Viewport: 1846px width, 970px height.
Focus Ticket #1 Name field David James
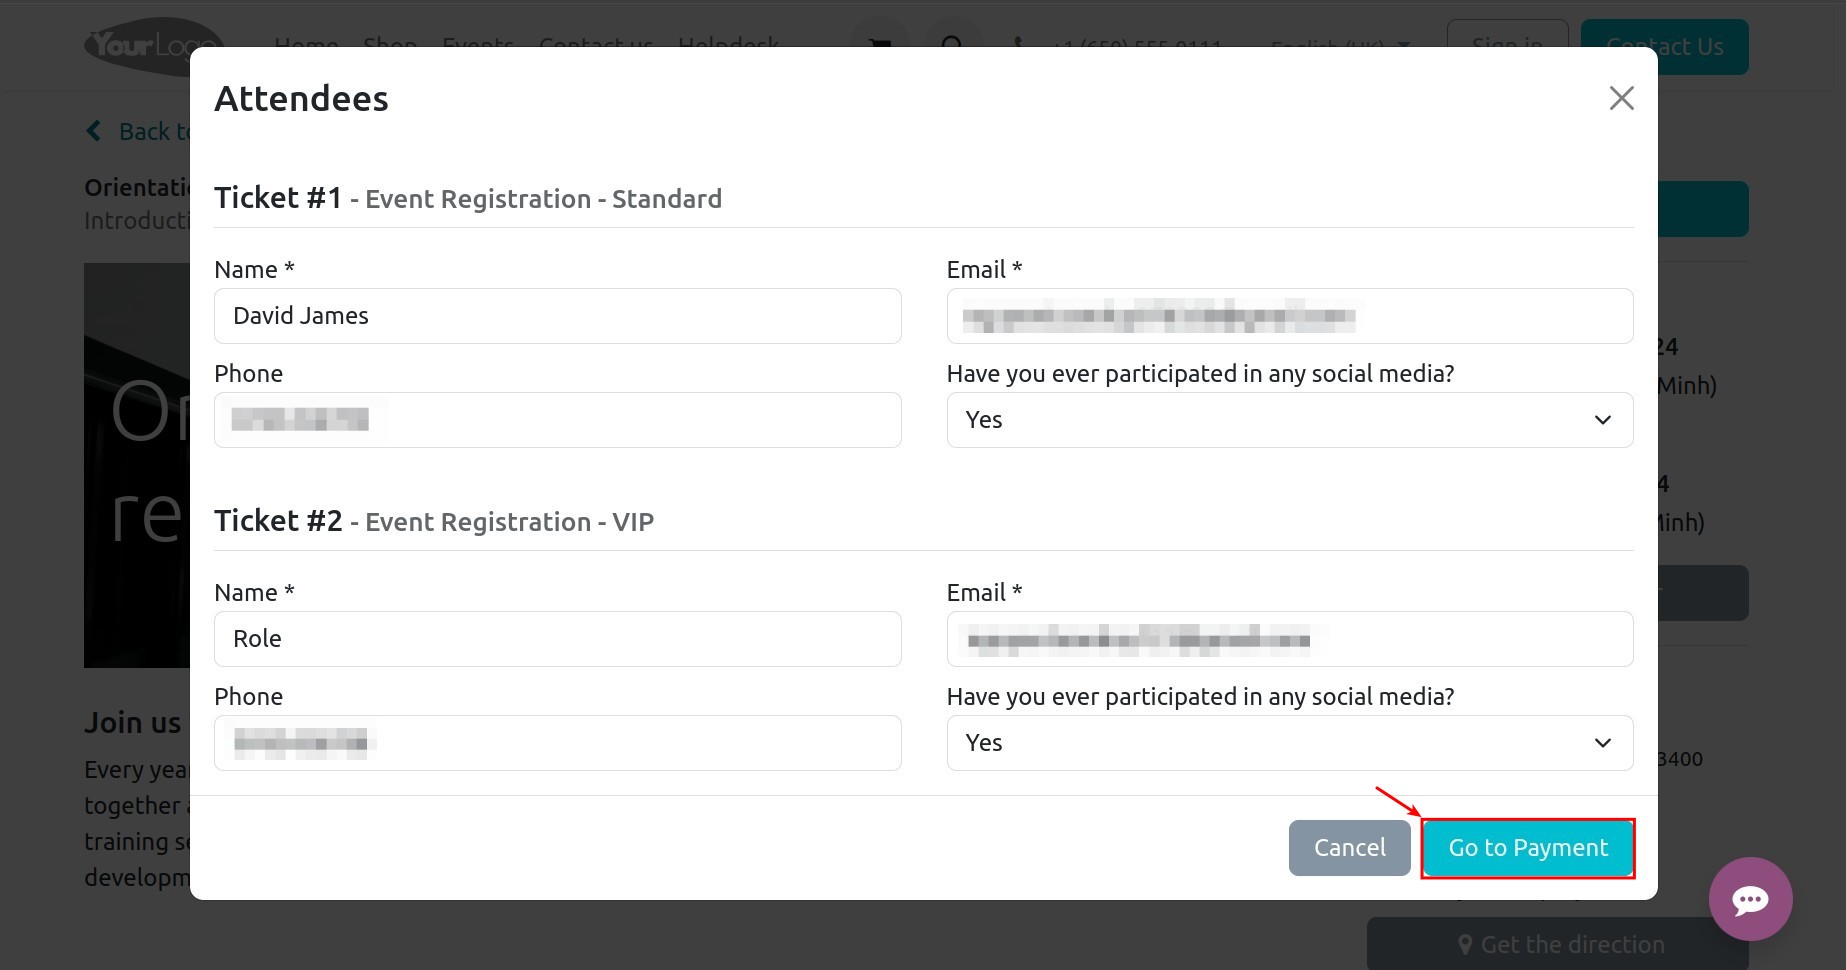(x=558, y=316)
